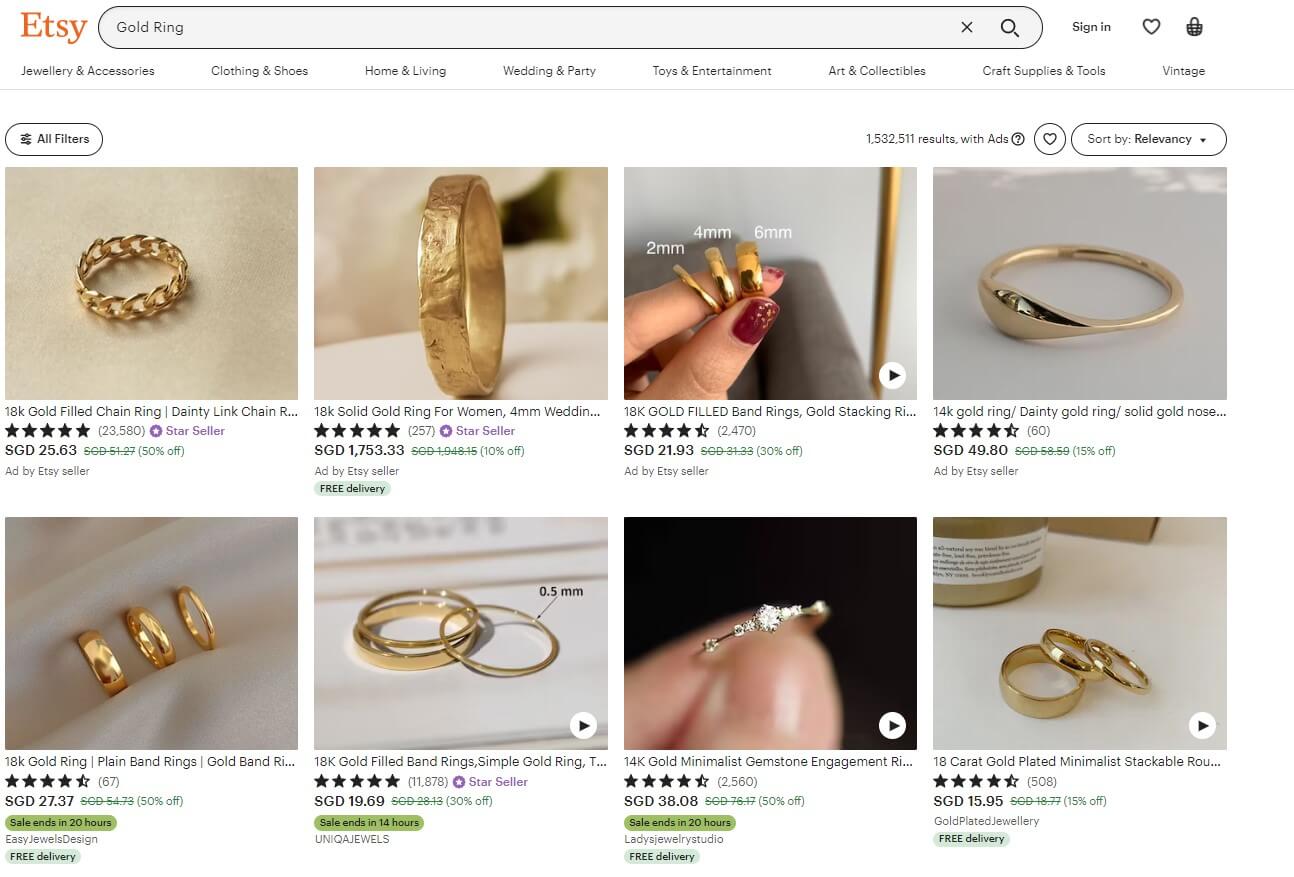Open the Sign in menu
The width and height of the screenshot is (1294, 877).
click(1091, 27)
